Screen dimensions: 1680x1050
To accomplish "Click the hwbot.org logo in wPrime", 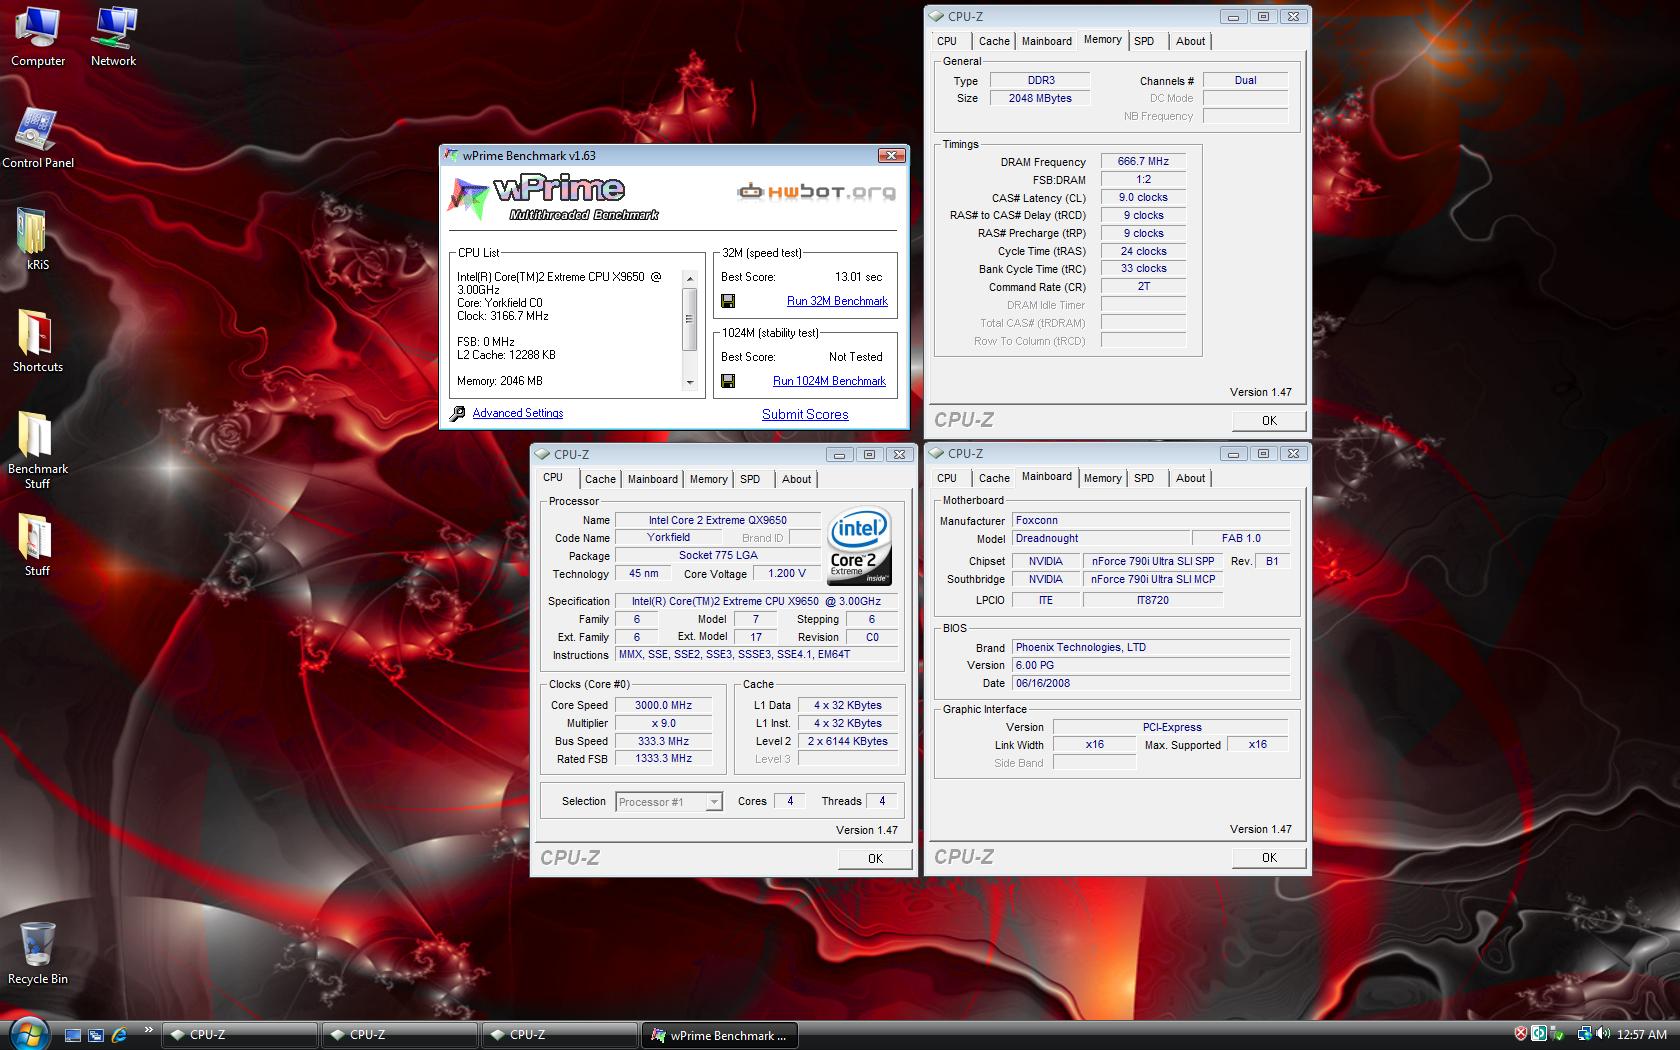I will click(816, 192).
